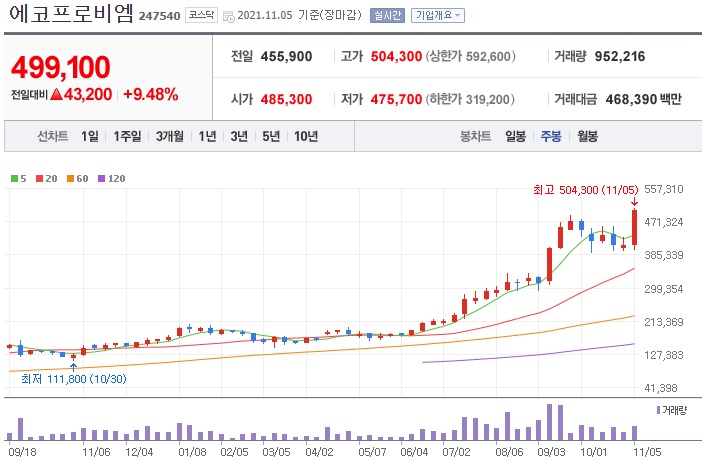Click the 09/03 date label on the axis
Image resolution: width=705 pixels, height=465 pixels.
pos(551,452)
